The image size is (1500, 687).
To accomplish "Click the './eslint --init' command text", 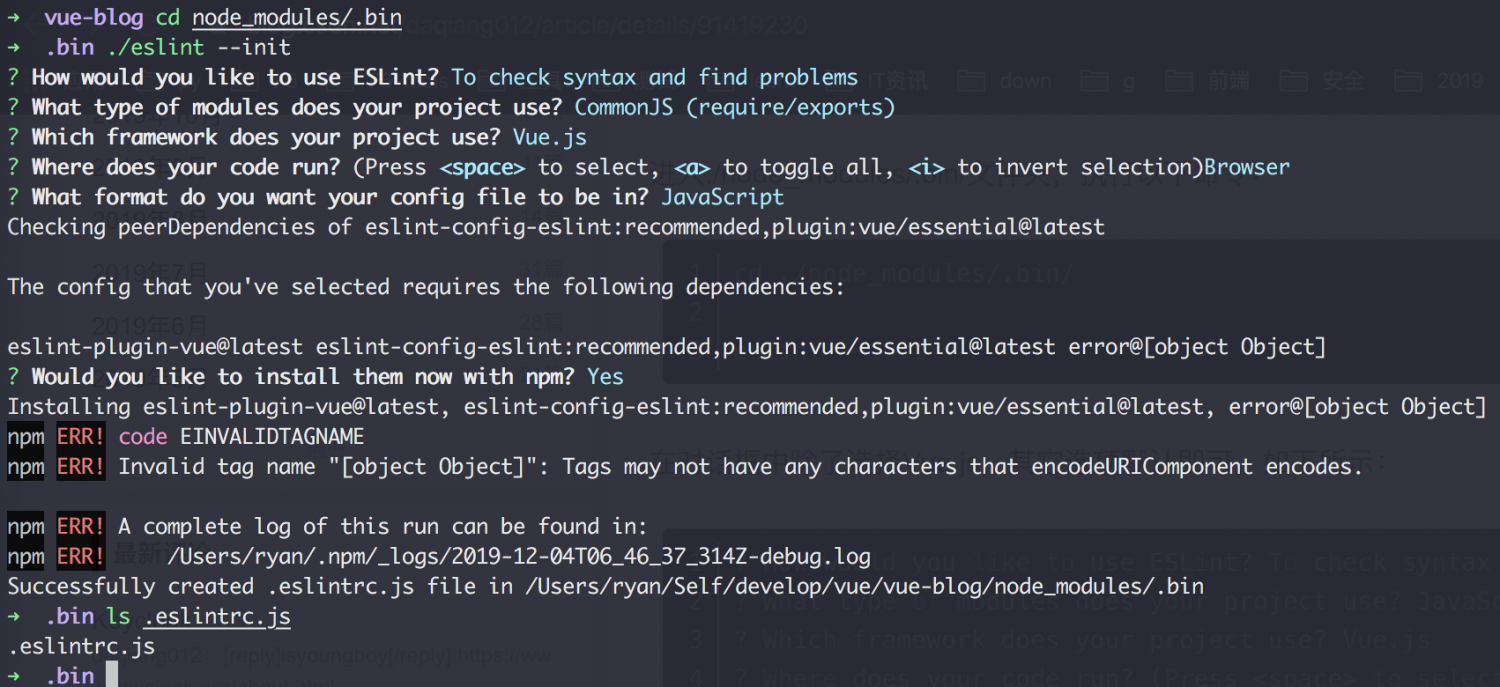I will 199,48.
